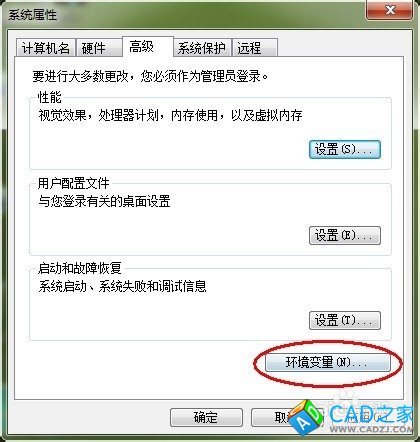Open startup and recovery 设置(T)
The image size is (420, 442).
coord(345,321)
